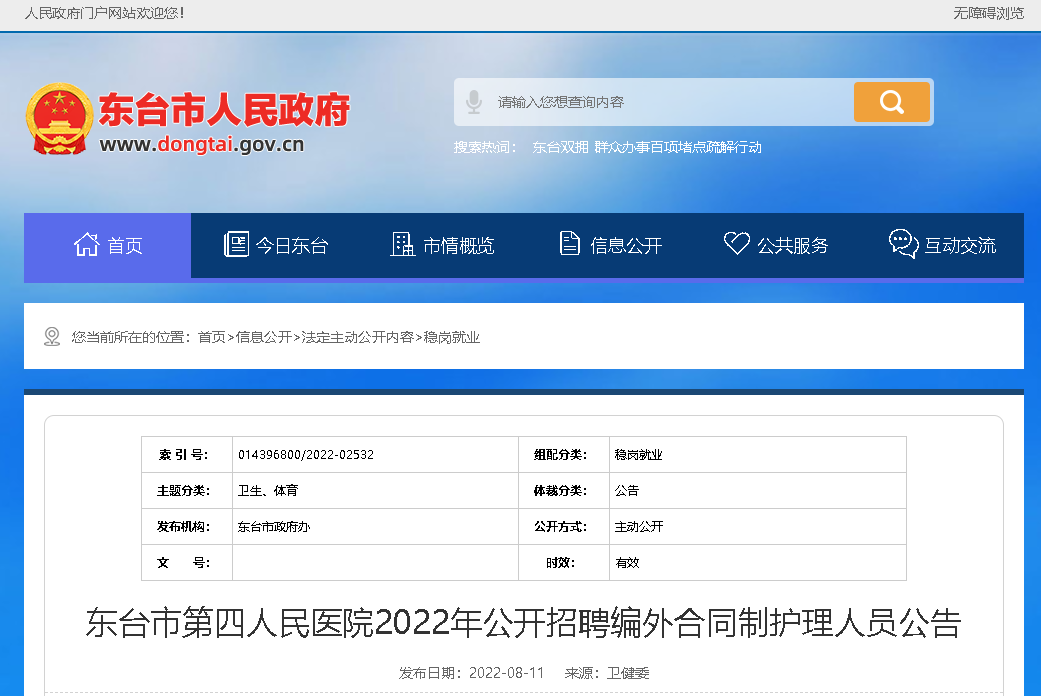Open the 无障碍浏览 accessibility link

pos(988,13)
